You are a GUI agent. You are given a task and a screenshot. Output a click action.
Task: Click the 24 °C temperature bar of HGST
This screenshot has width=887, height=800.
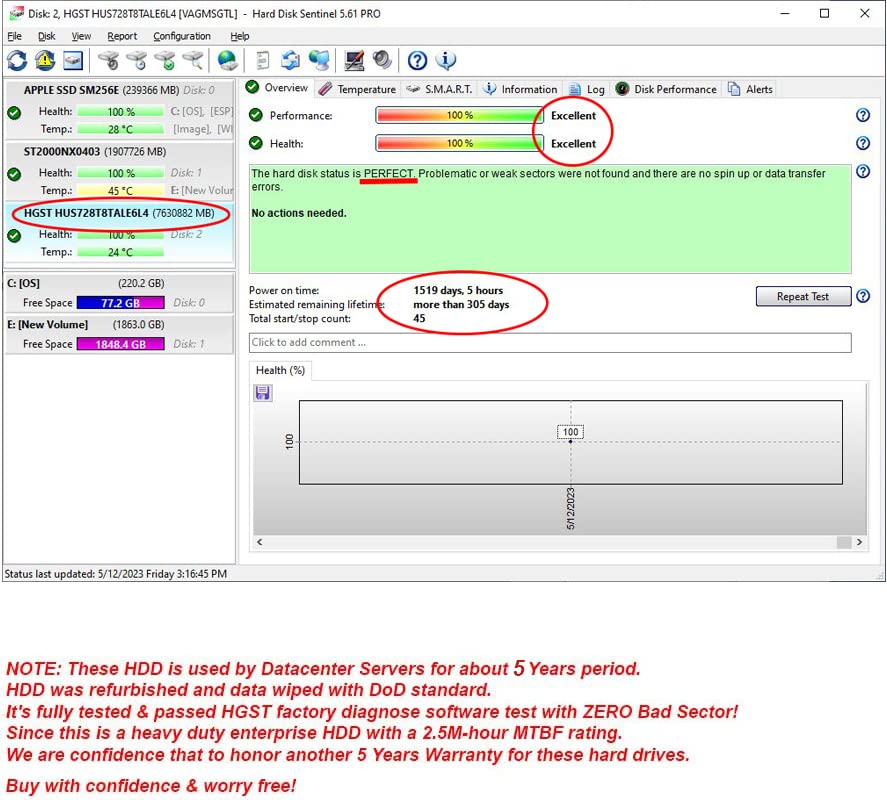(120, 252)
